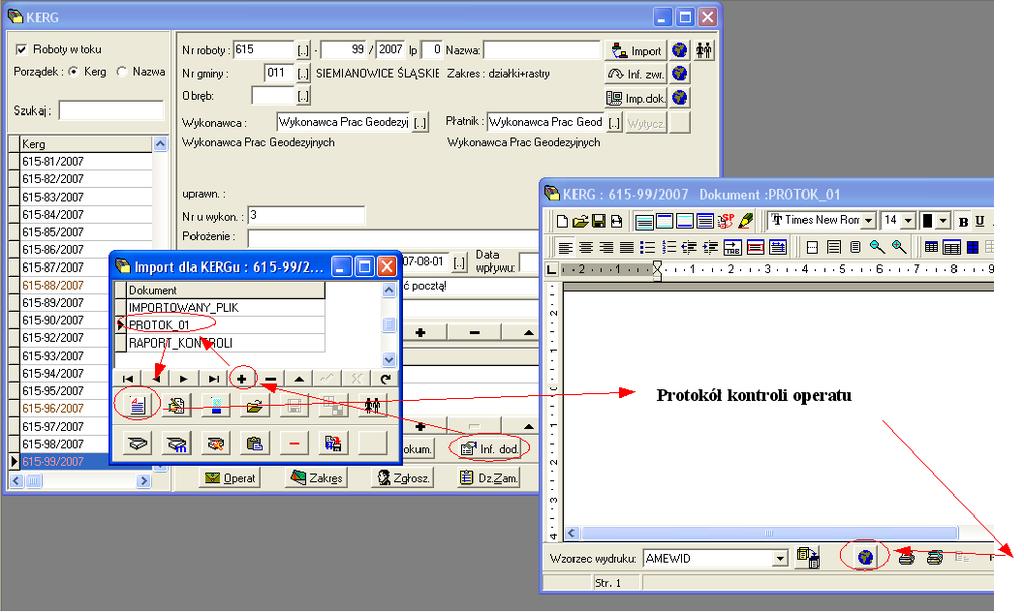This screenshot has width=1024, height=613.
Task: Select the PROTOK_01 document row
Action: (x=225, y=324)
